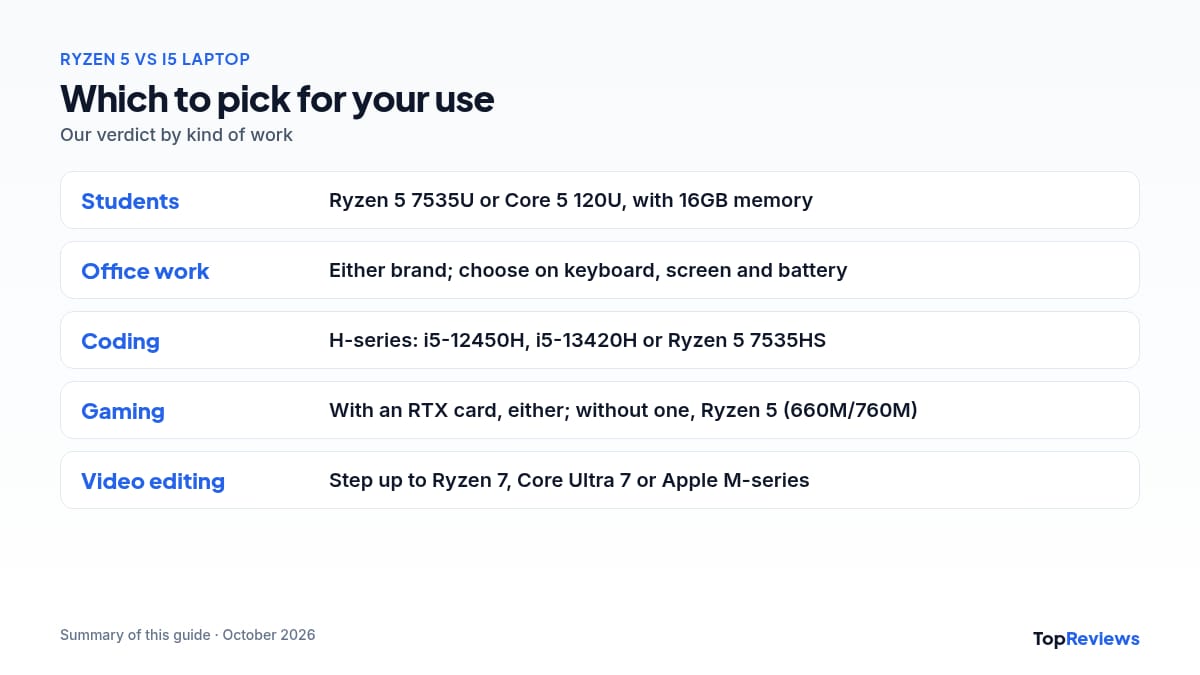Viewport: 1200px width, 675px height.
Task: Click the 'RYZEN 5 VS I5 LAPTOP' heading label
Action: 155,59
